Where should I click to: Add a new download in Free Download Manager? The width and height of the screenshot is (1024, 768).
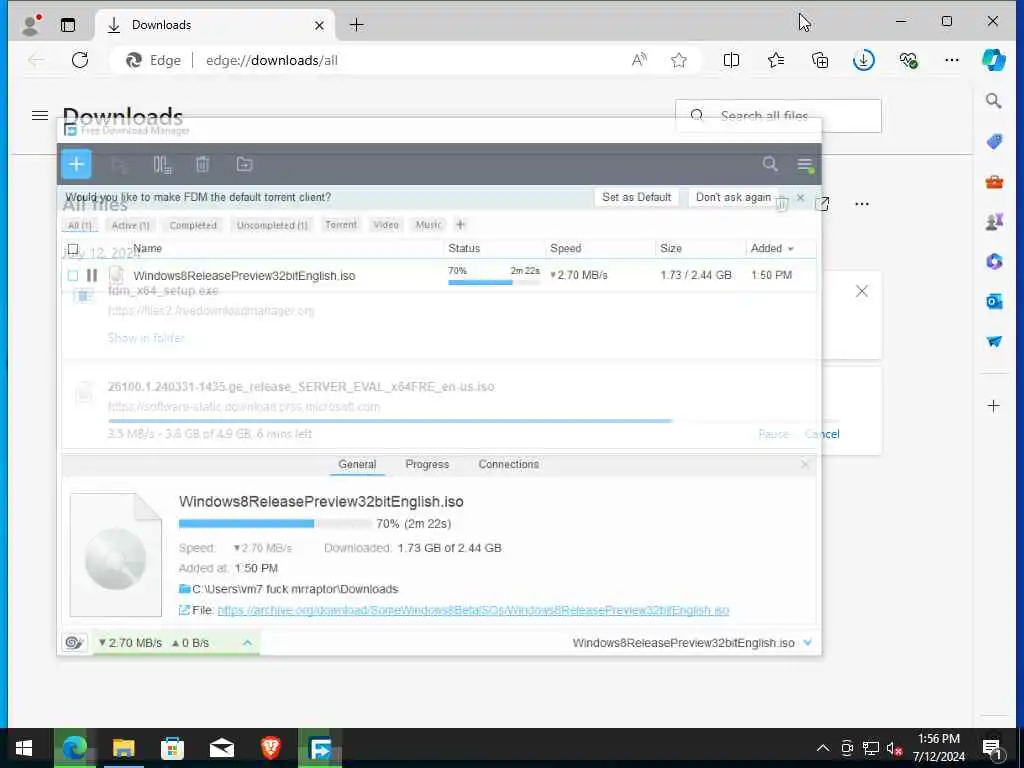[x=76, y=164]
